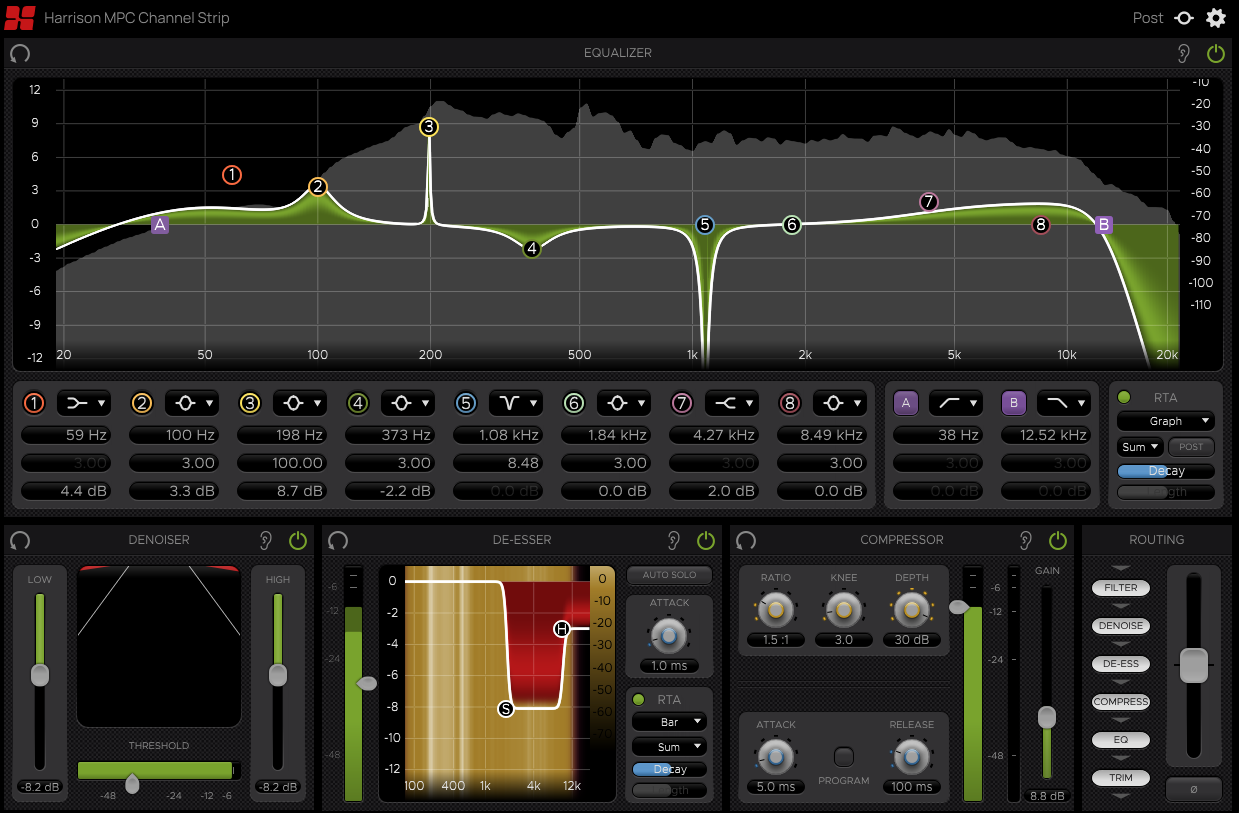
Task: Select EQ node 5 notch on graph
Action: pos(705,225)
